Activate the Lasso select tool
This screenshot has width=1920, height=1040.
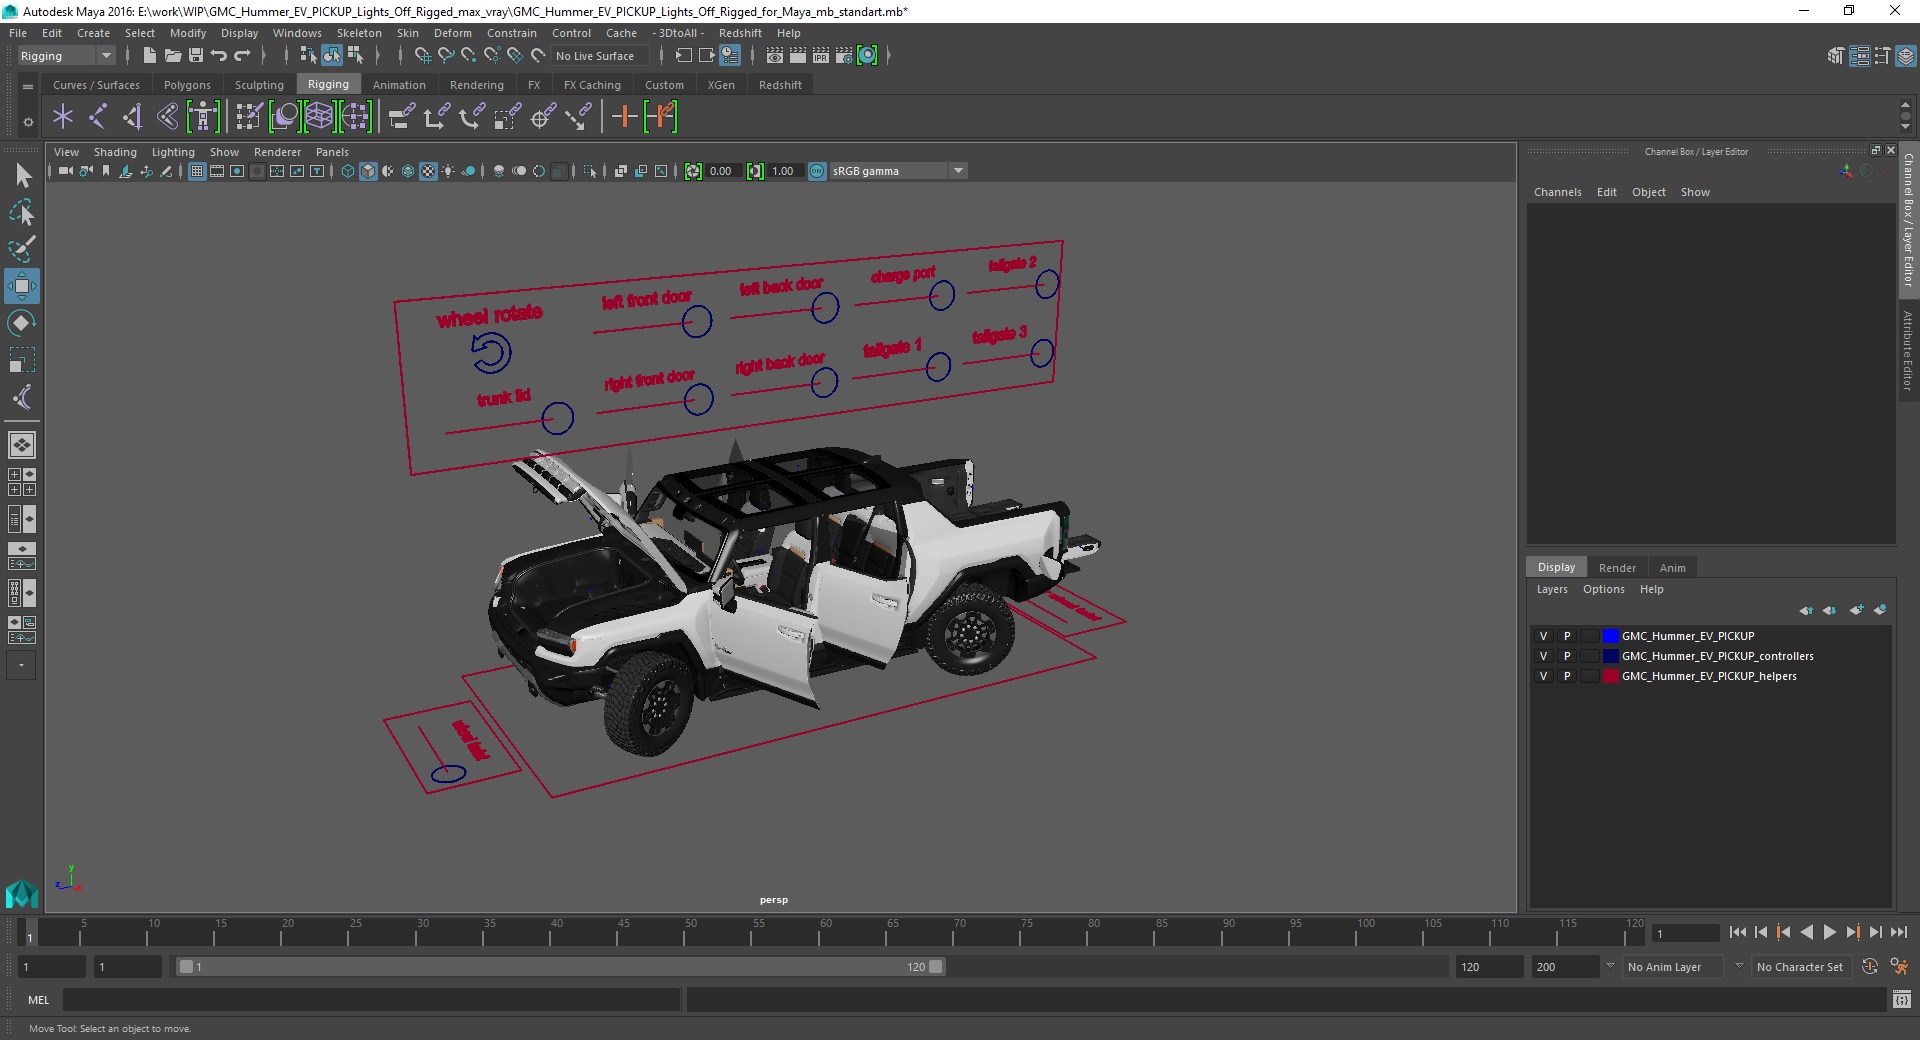[22, 212]
